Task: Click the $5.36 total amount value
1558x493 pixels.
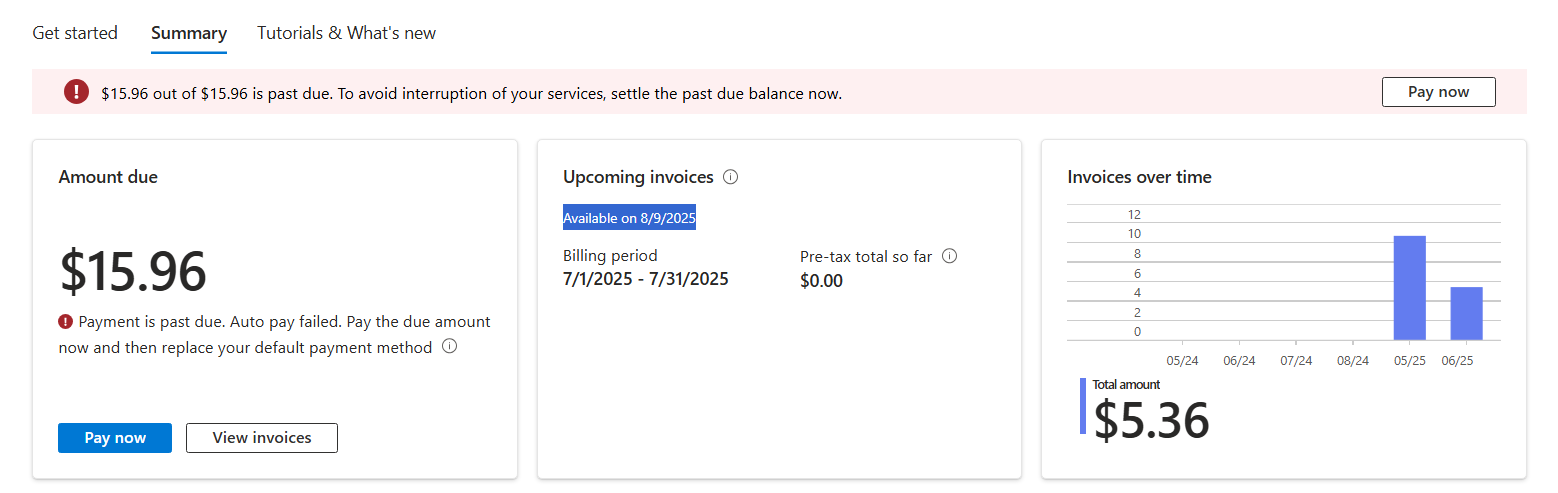Action: tap(1151, 420)
